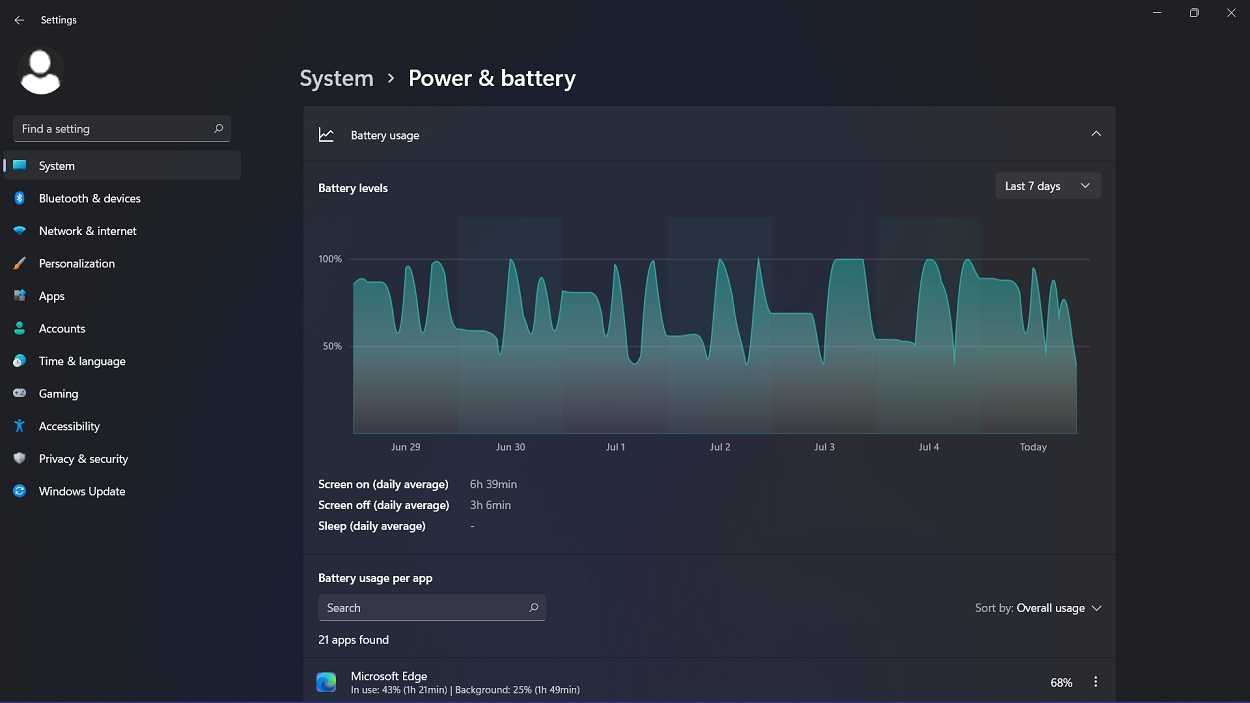The image size is (1250, 703).
Task: Open the Accounts person icon
Action: click(20, 328)
